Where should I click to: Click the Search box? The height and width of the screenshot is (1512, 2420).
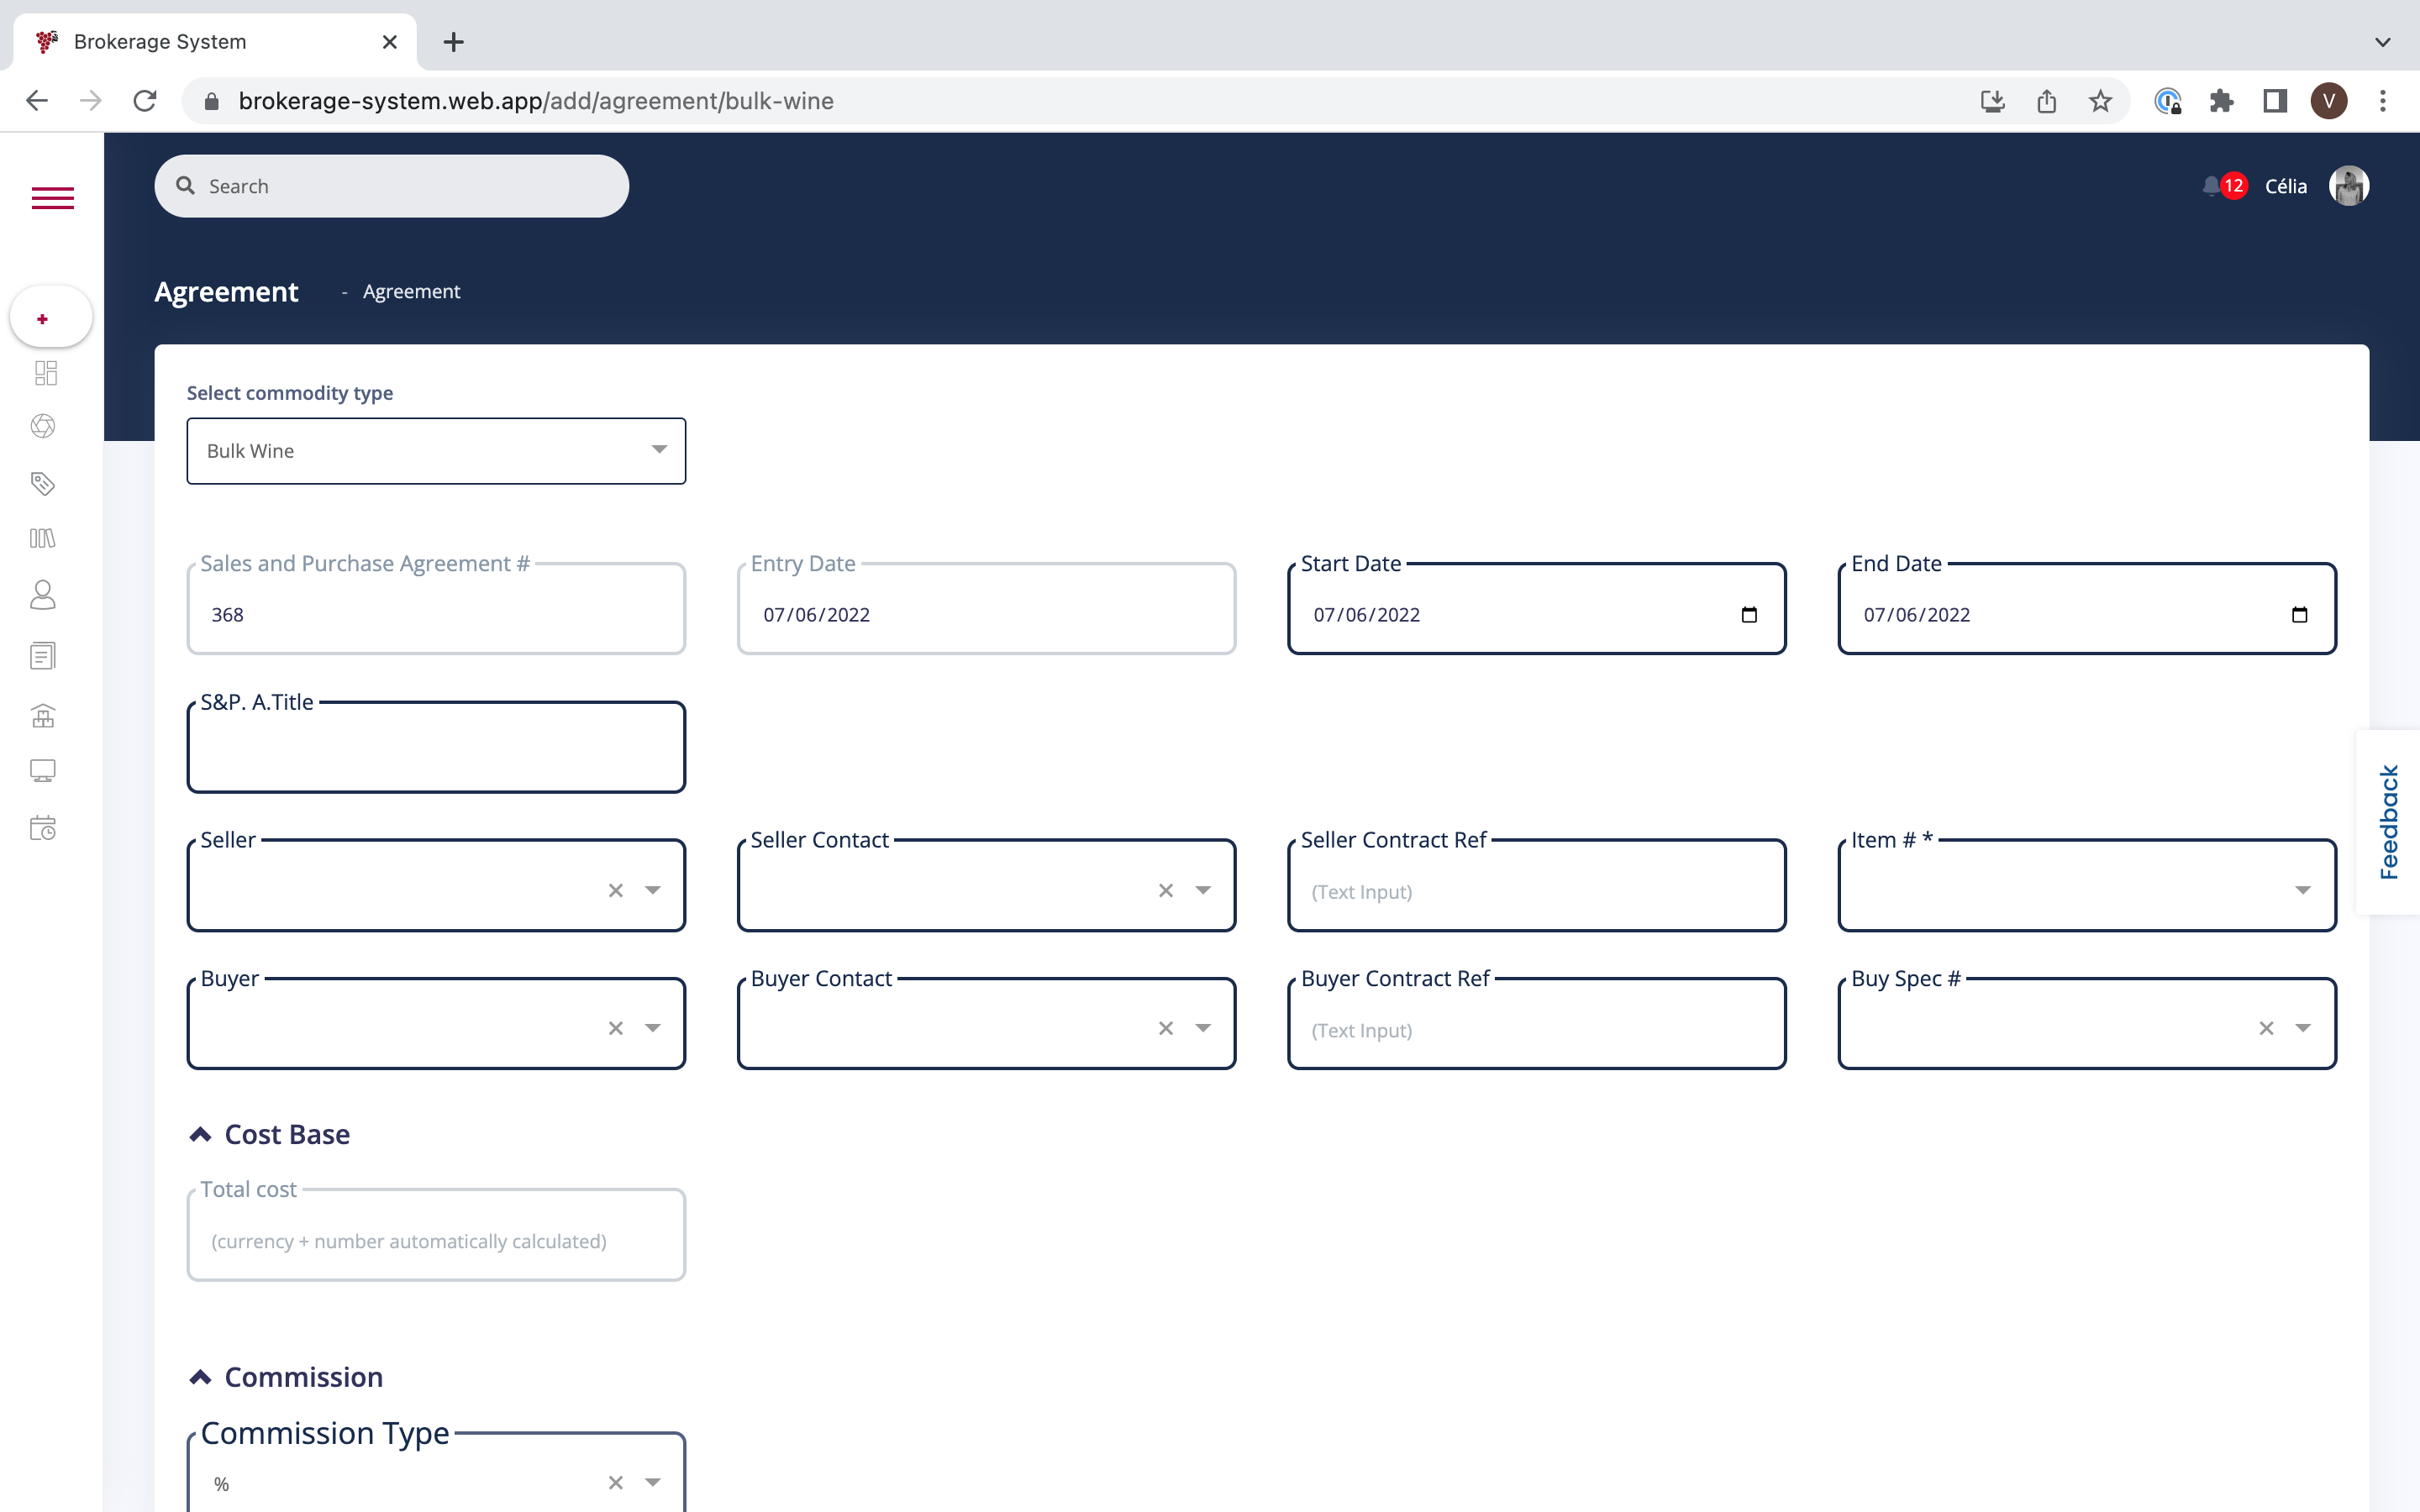click(x=392, y=186)
